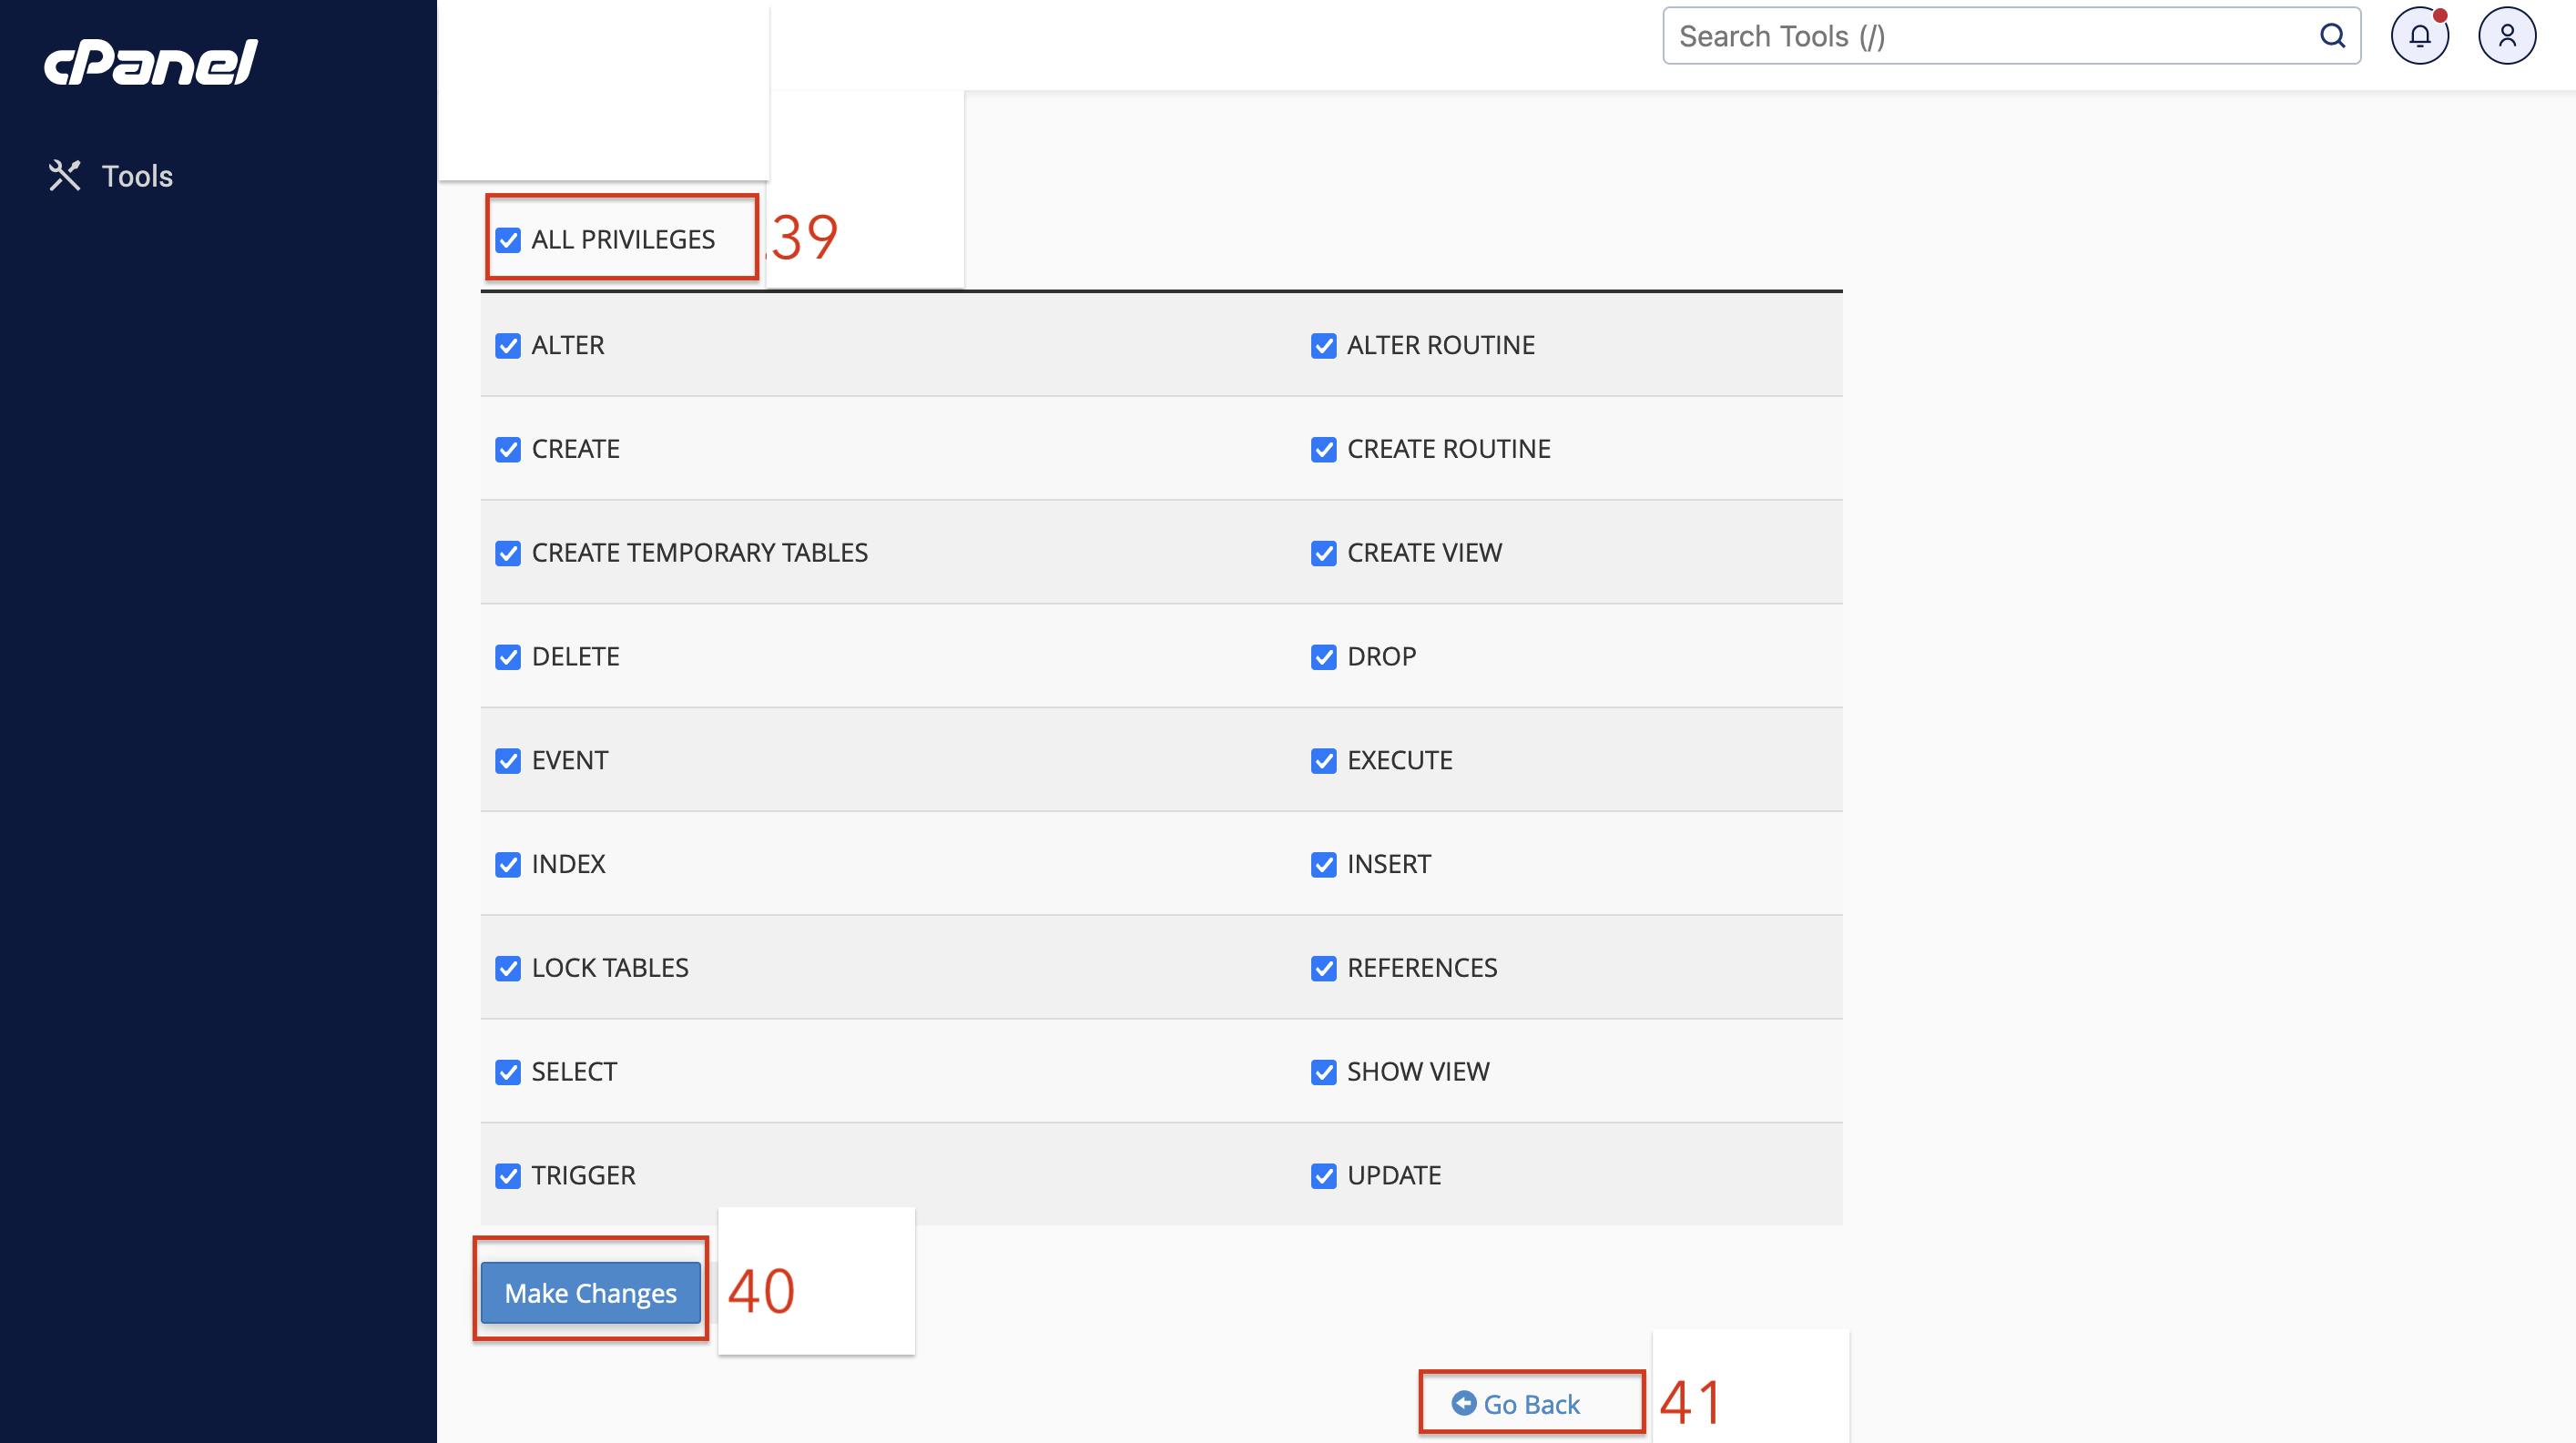The image size is (2576, 1443).
Task: Toggle the REFERENCES privilege checkbox
Action: [1324, 969]
